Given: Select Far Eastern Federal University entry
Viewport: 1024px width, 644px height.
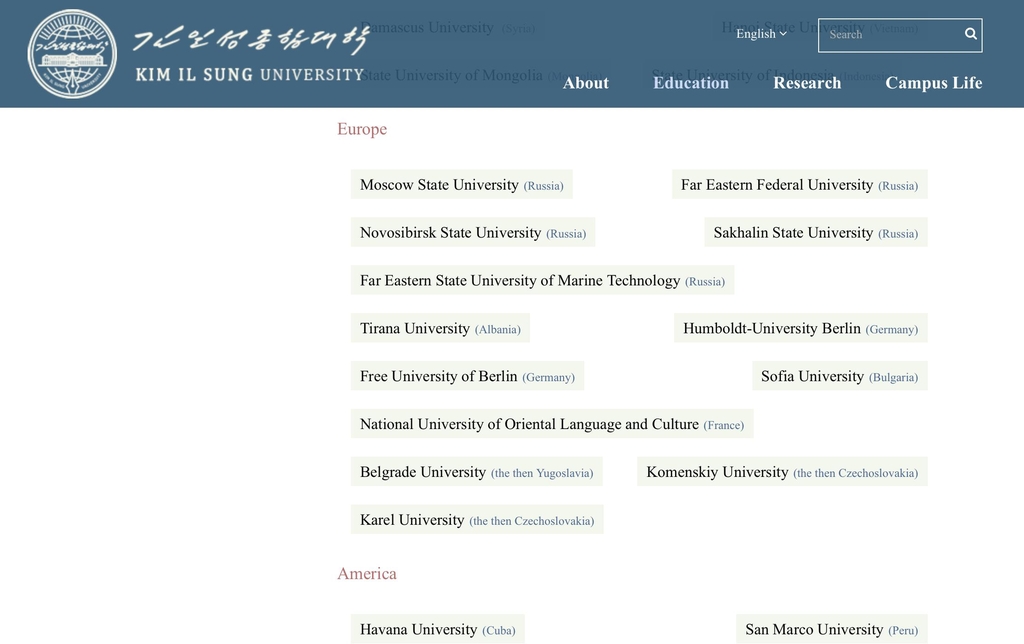Looking at the screenshot, I should (x=799, y=184).
